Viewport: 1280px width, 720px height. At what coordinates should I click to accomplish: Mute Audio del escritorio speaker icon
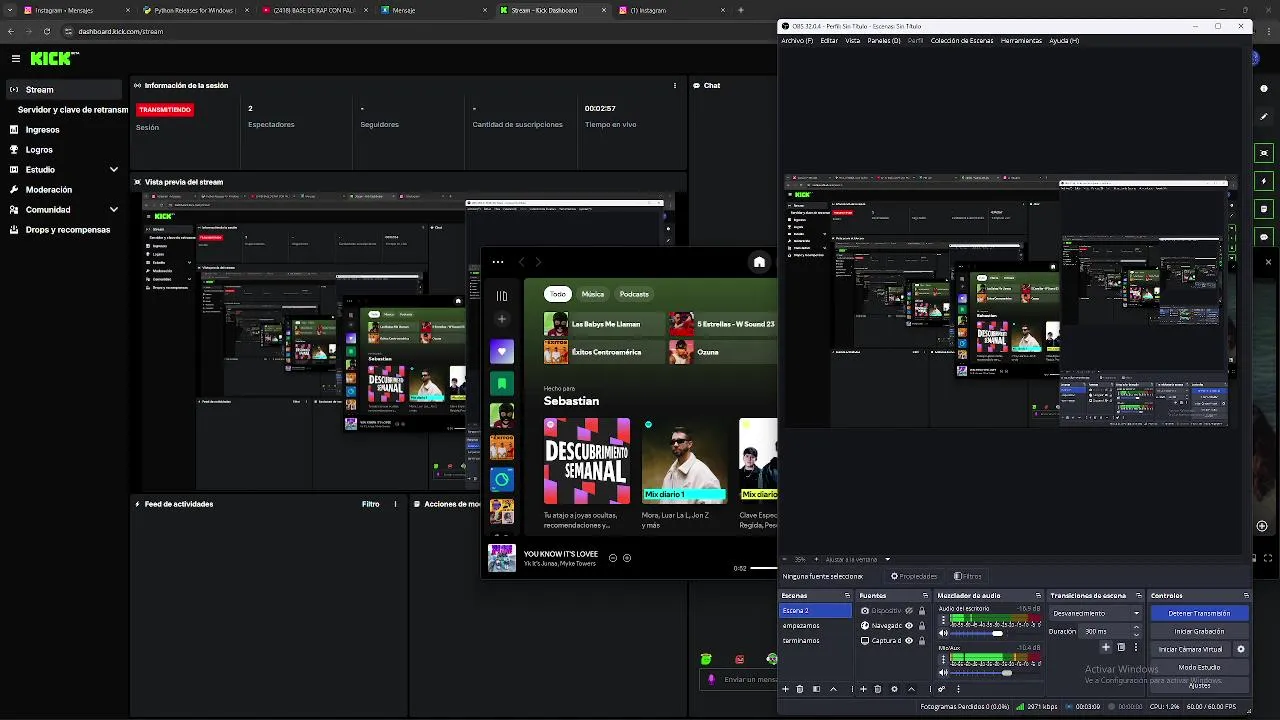943,633
